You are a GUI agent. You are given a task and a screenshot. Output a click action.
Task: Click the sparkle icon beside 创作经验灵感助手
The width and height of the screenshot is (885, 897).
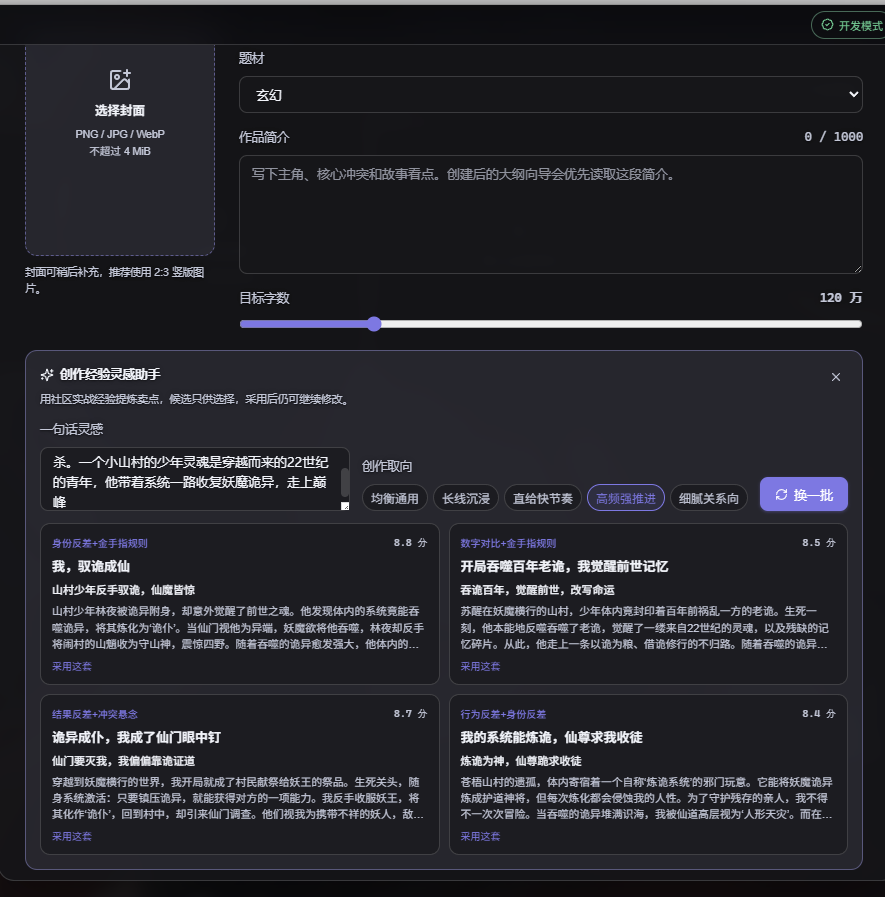[x=47, y=375]
